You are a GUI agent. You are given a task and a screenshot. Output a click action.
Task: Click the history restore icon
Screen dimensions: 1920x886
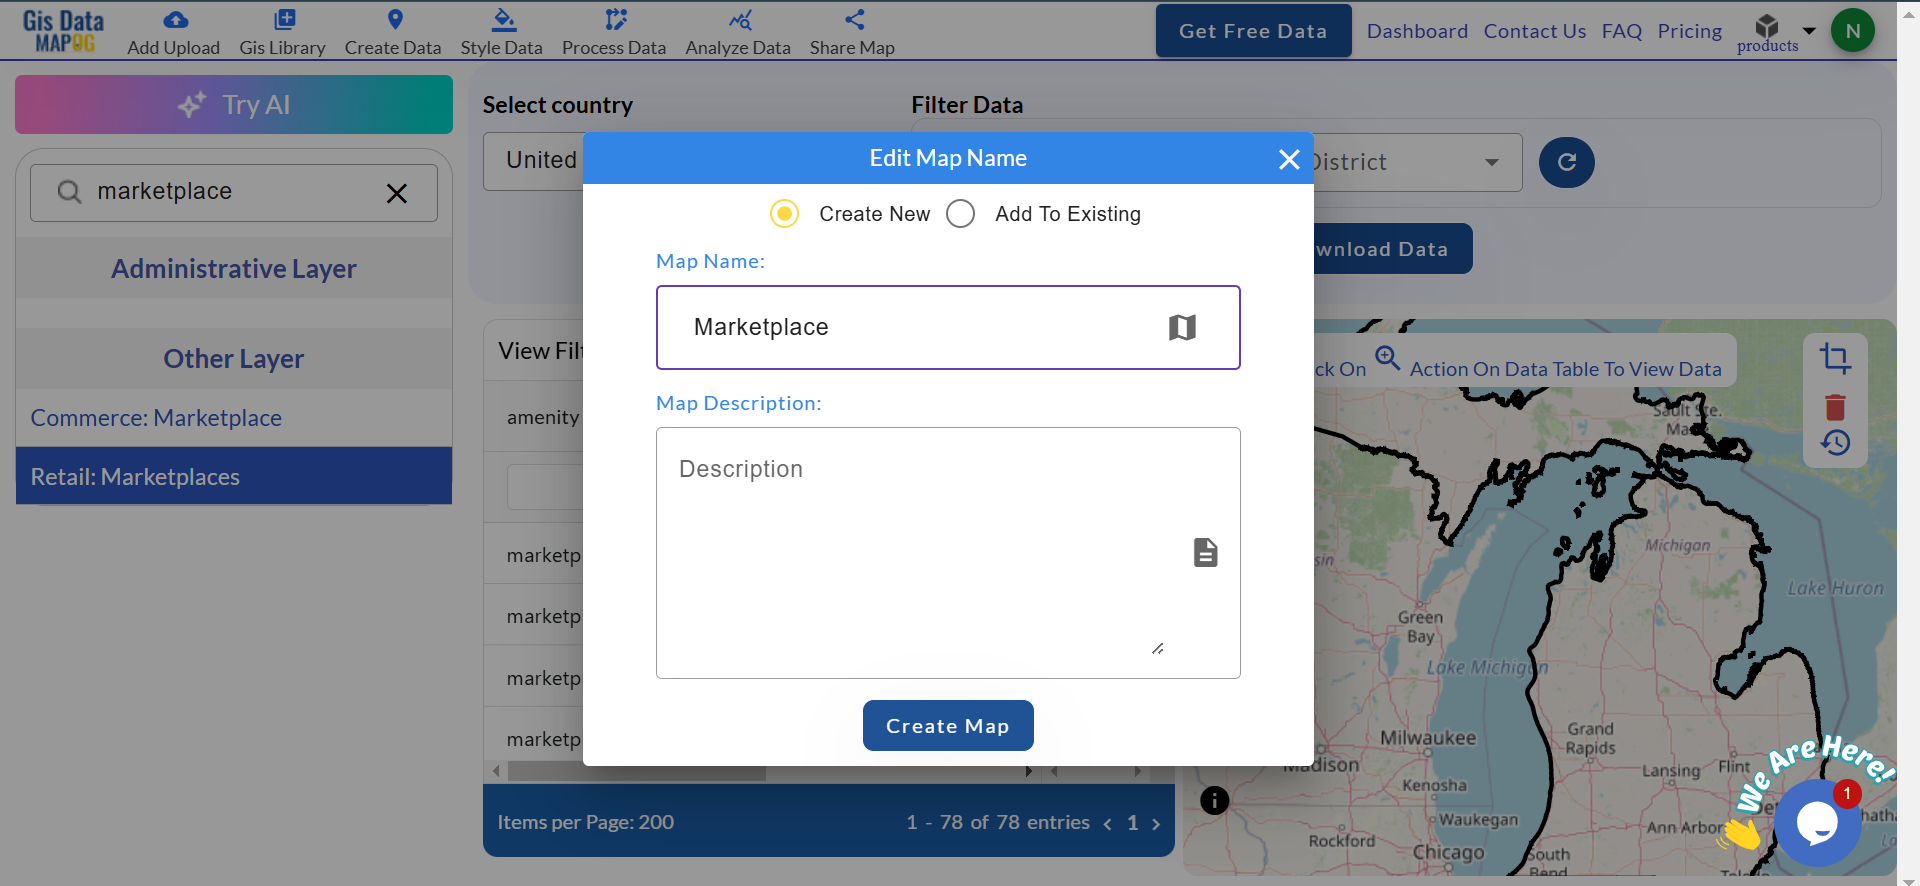pyautogui.click(x=1835, y=443)
